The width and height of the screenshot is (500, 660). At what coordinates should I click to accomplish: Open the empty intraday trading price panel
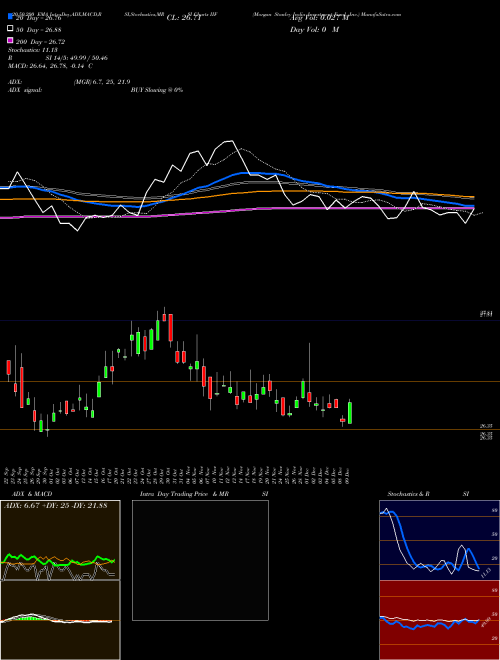pos(200,560)
